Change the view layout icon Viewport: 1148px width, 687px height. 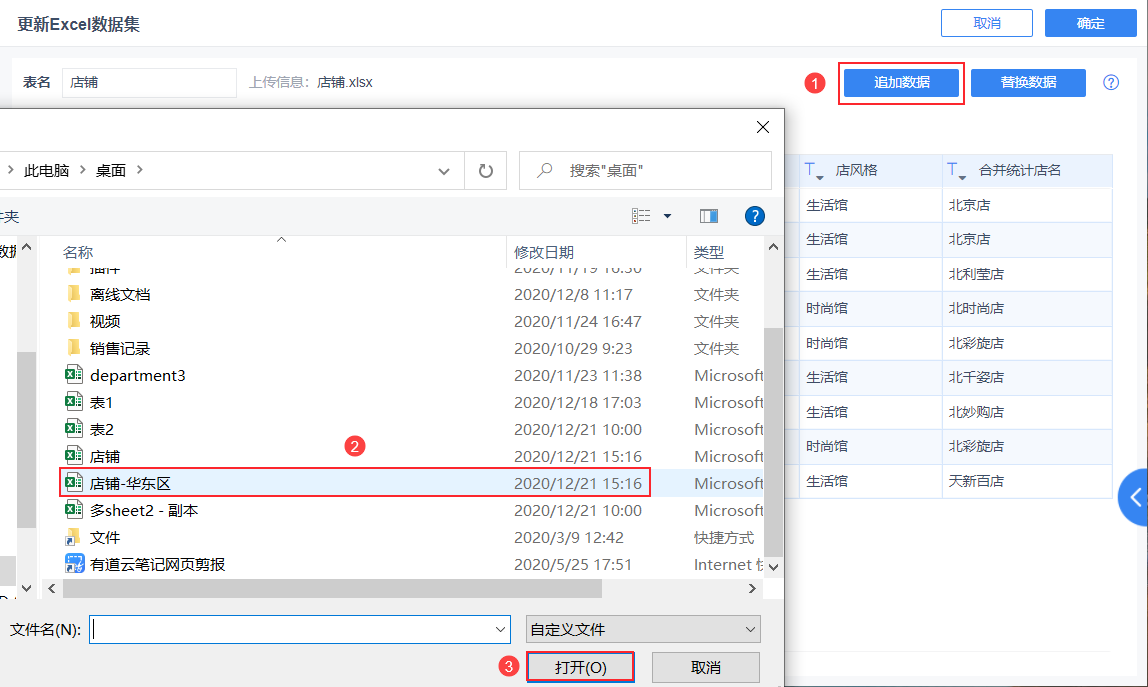click(x=641, y=216)
